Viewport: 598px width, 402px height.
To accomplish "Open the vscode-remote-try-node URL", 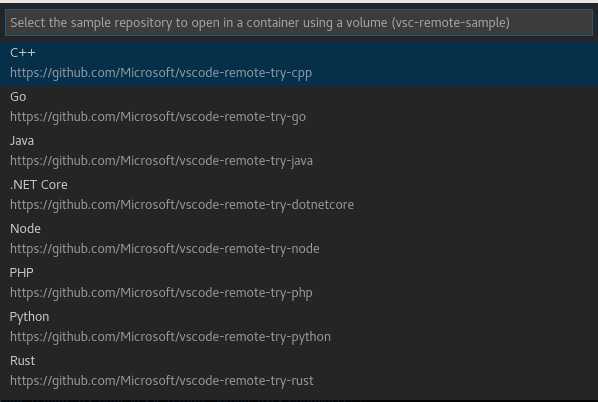I will 165,249.
